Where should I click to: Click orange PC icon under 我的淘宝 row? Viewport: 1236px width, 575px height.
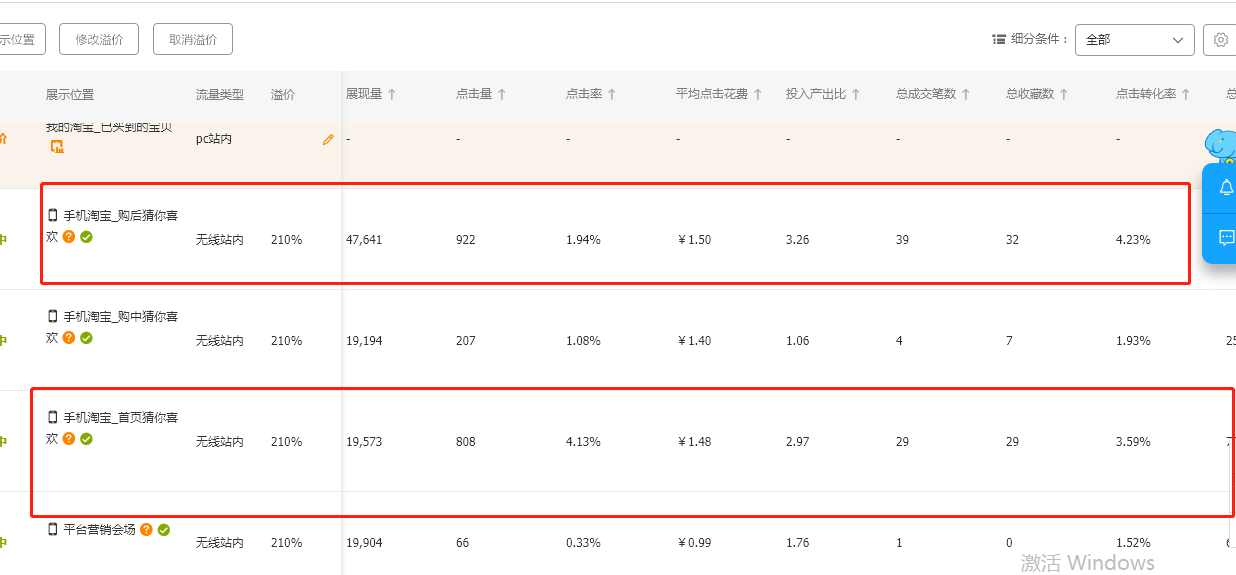pos(57,147)
